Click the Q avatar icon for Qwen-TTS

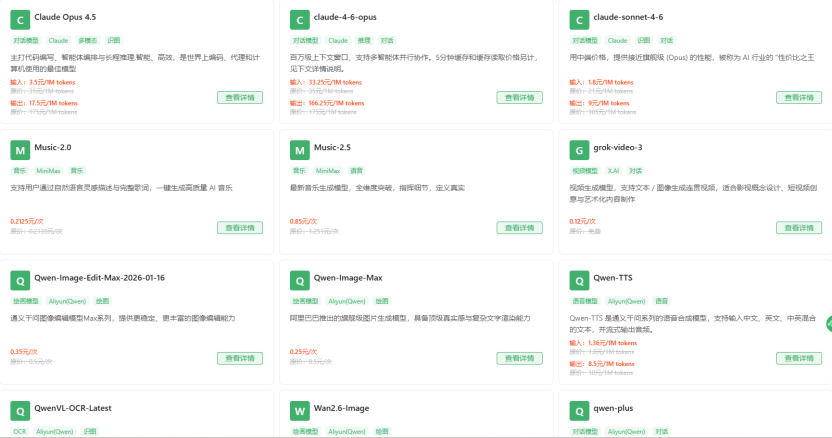coord(579,280)
